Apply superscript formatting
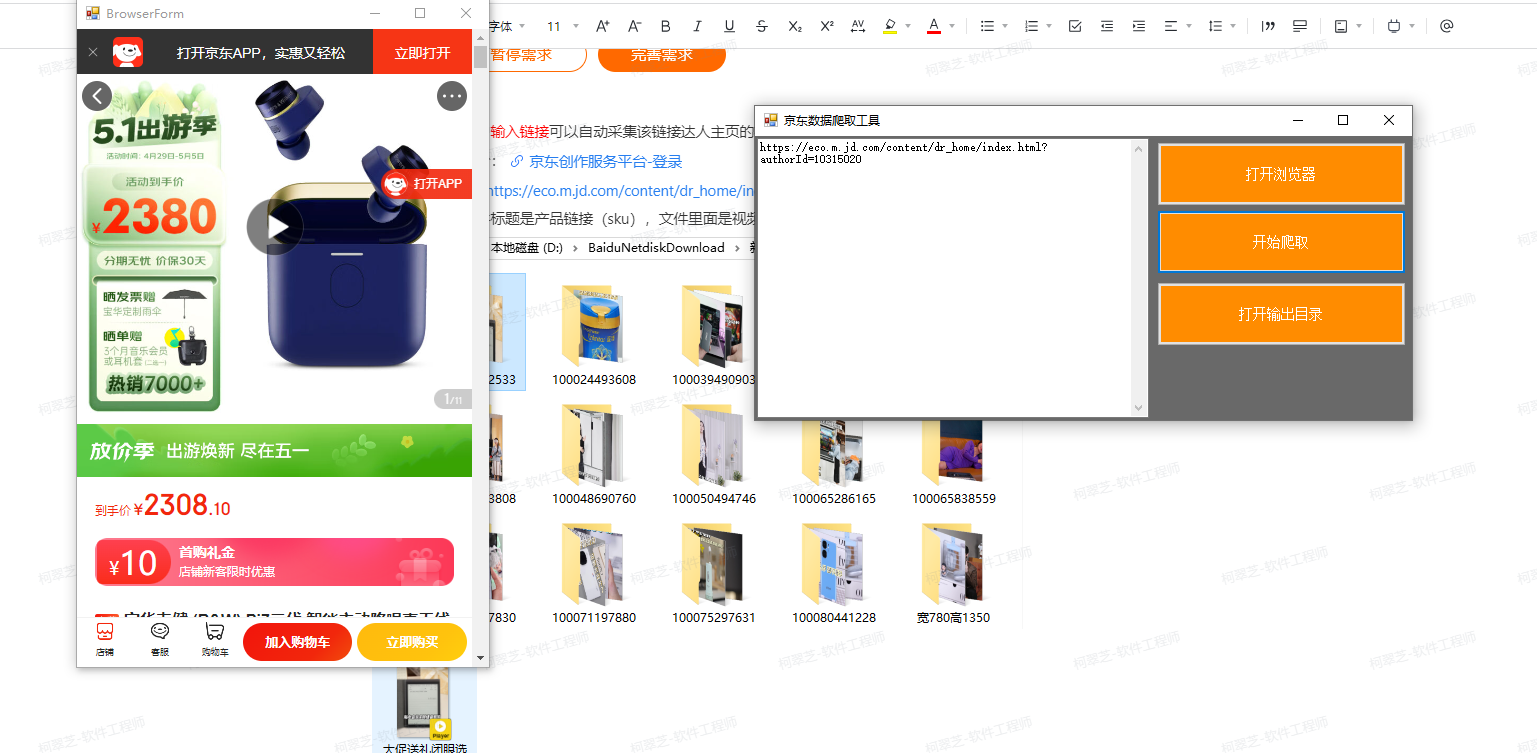 (x=827, y=26)
